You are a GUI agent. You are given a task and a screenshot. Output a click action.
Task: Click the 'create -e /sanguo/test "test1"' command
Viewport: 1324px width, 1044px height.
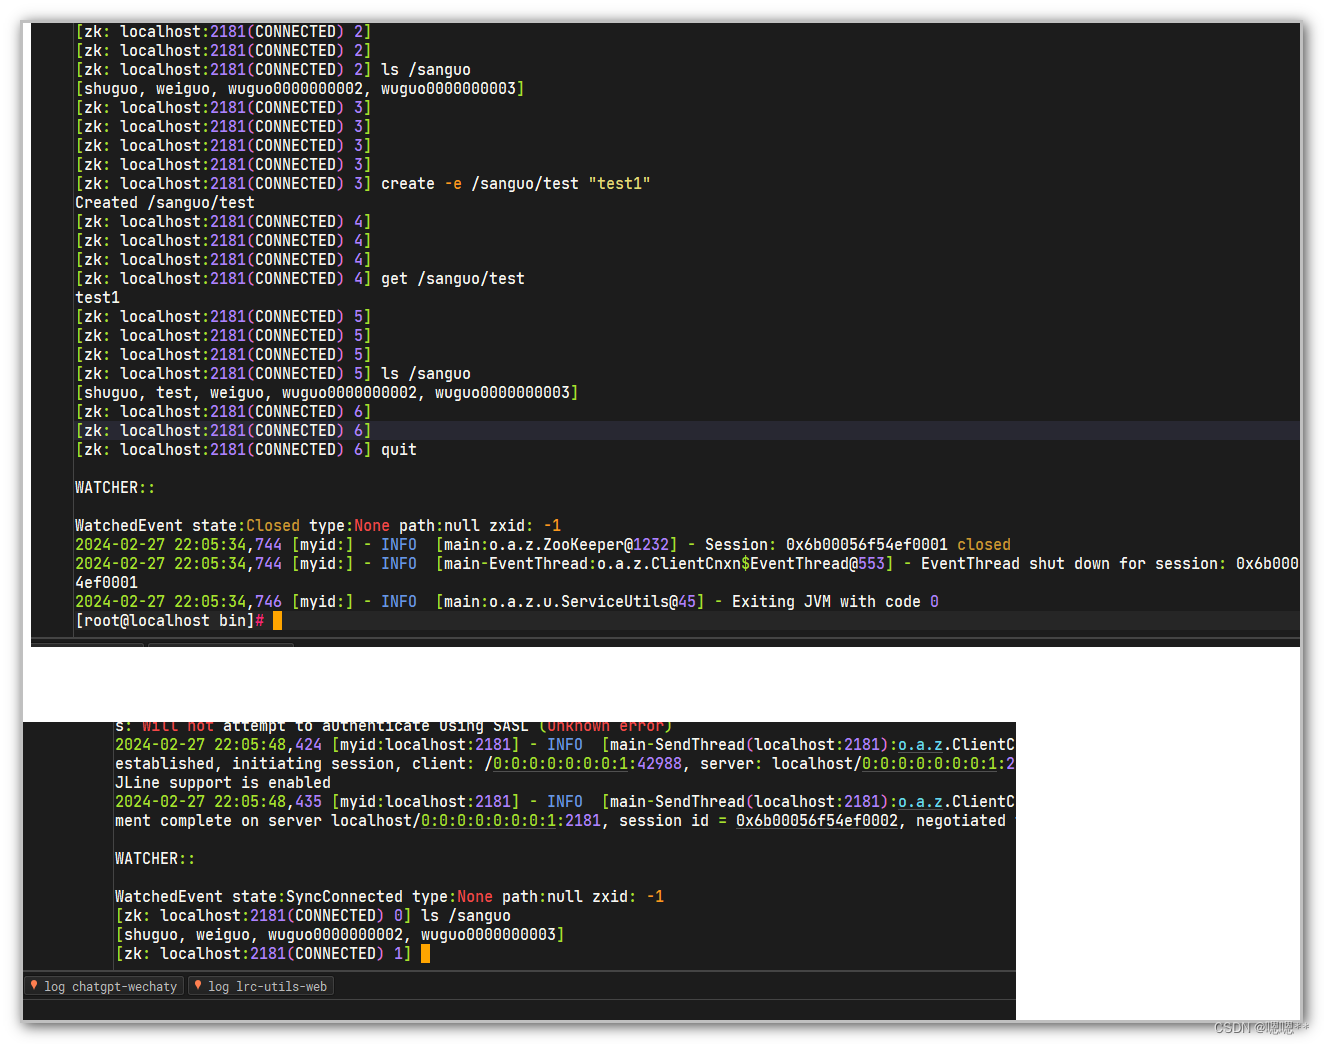515,184
